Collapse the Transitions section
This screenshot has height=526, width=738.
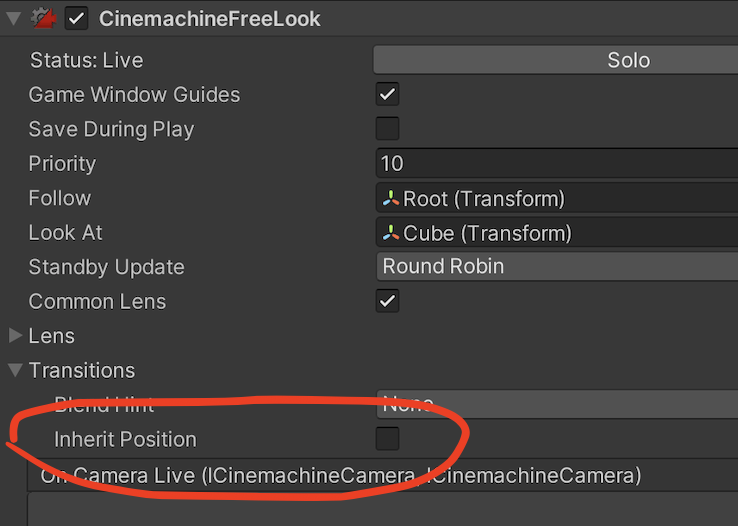[x=15, y=370]
